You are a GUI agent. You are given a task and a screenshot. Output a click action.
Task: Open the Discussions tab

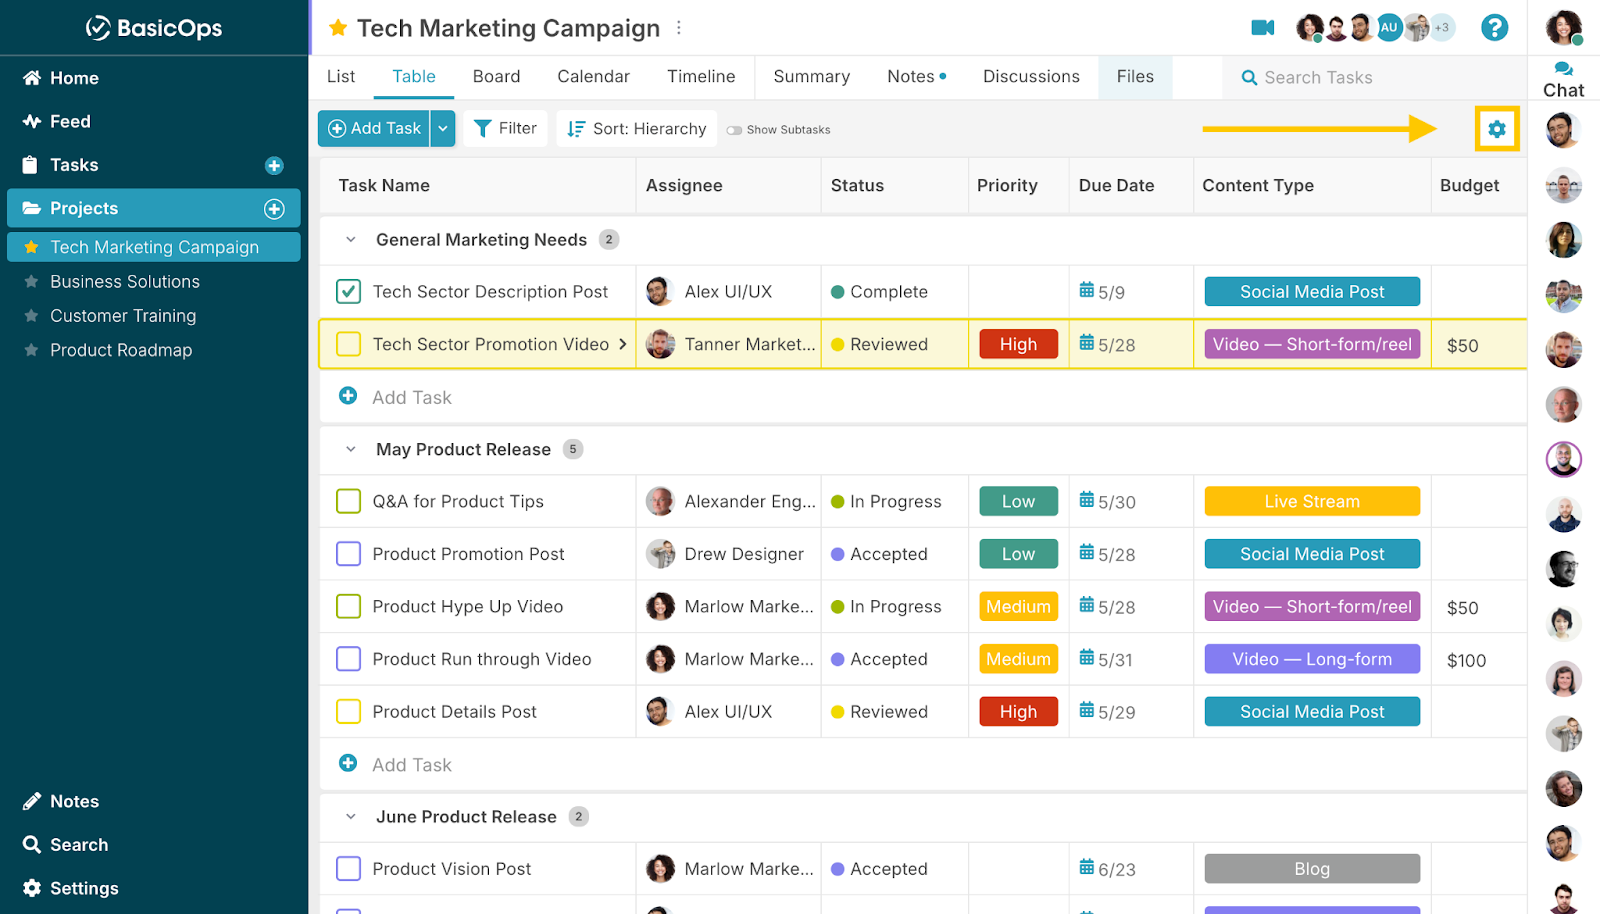[x=1031, y=77]
